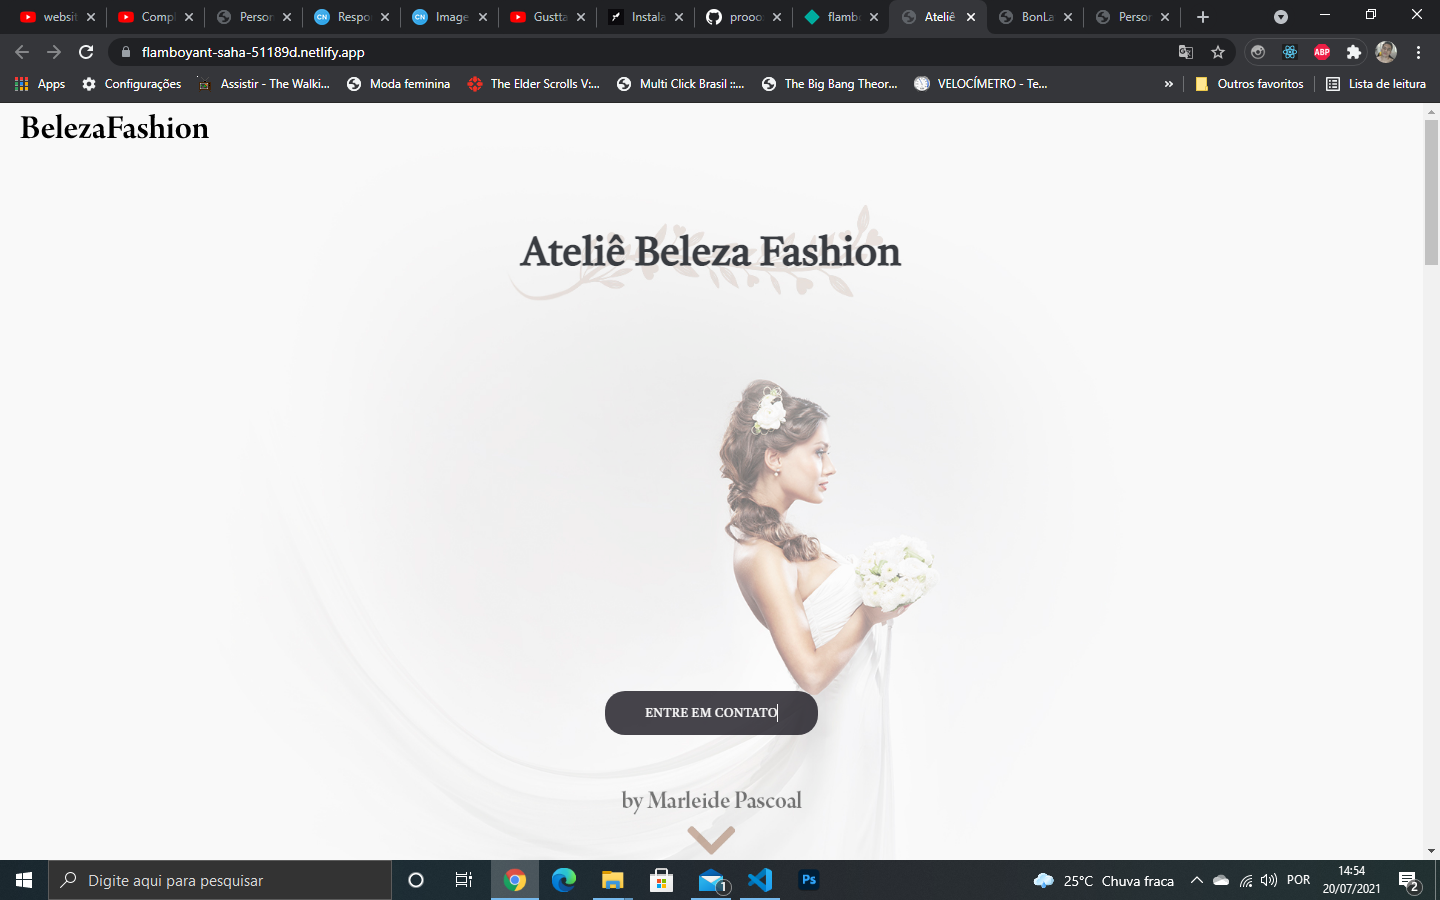Click the Windows taskbar search box
The height and width of the screenshot is (900, 1440).
pyautogui.click(x=220, y=880)
